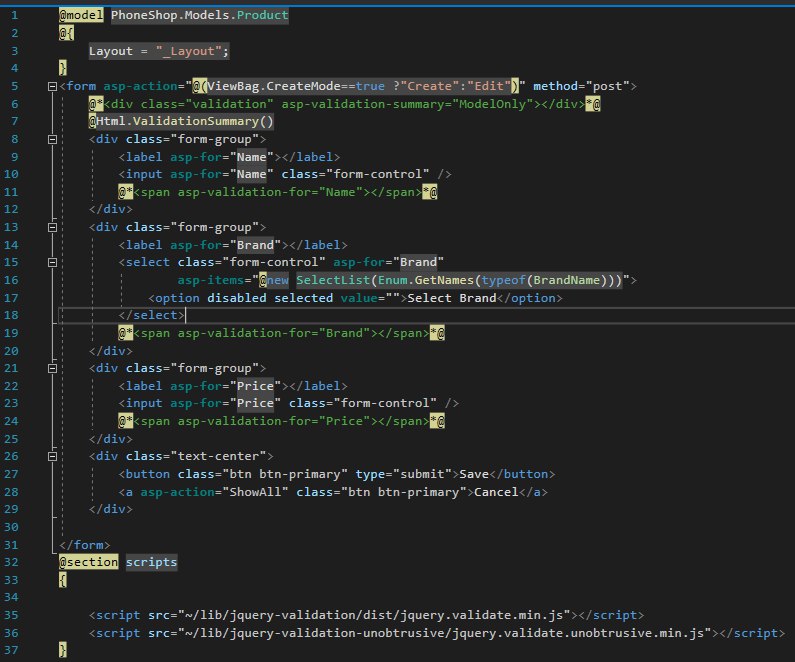Click the closing </select> tag
Viewport: 795px width, 662px height.
[x=152, y=315]
